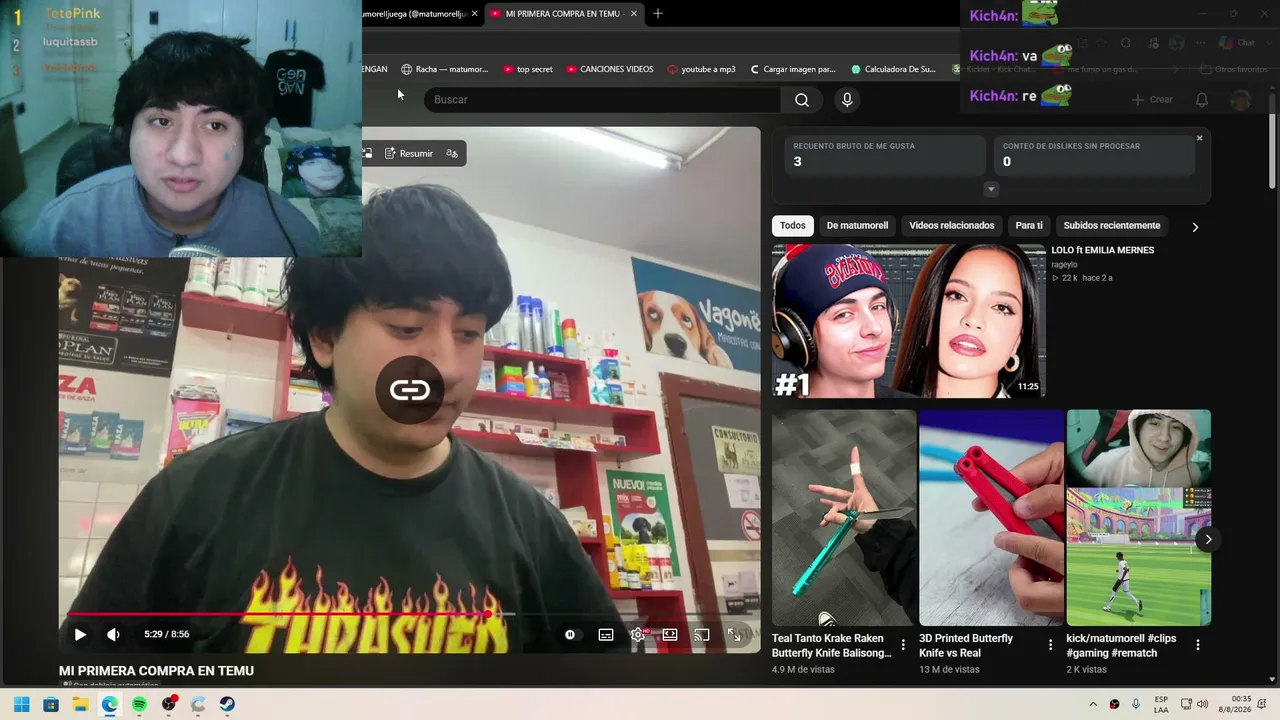Click the translate icon next to Resumir
Image resolution: width=1280 pixels, height=720 pixels.
pyautogui.click(x=452, y=153)
